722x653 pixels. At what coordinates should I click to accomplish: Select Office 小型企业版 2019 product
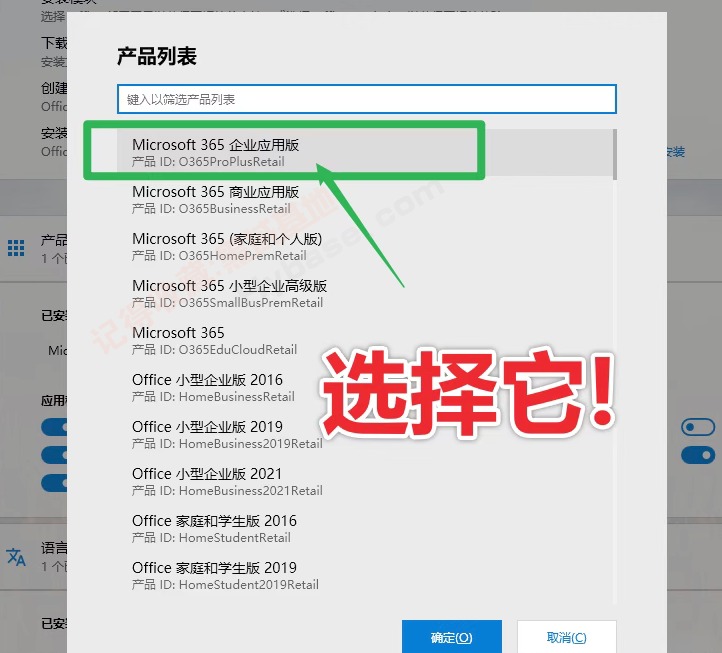(365, 434)
